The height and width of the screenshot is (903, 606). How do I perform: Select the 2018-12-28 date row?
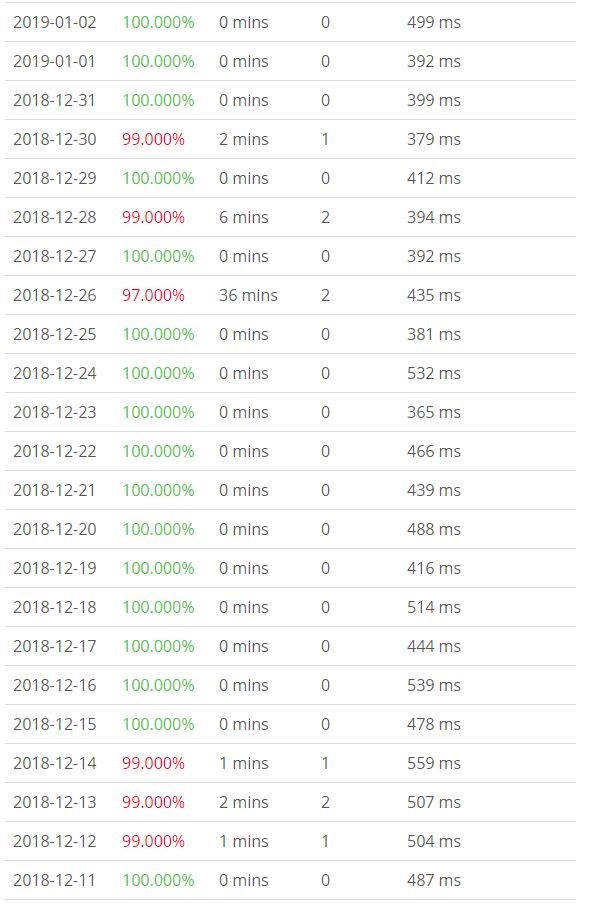[x=55, y=217]
